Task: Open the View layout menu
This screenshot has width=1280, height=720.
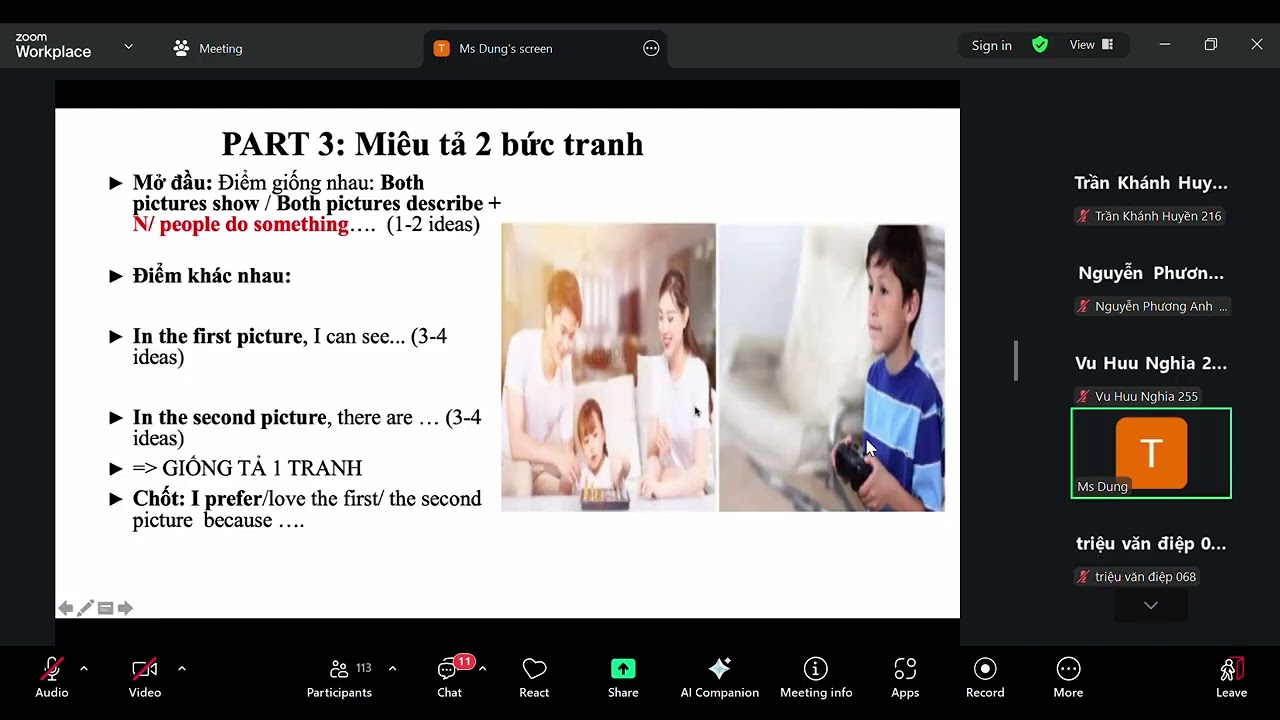Action: click(x=1091, y=45)
